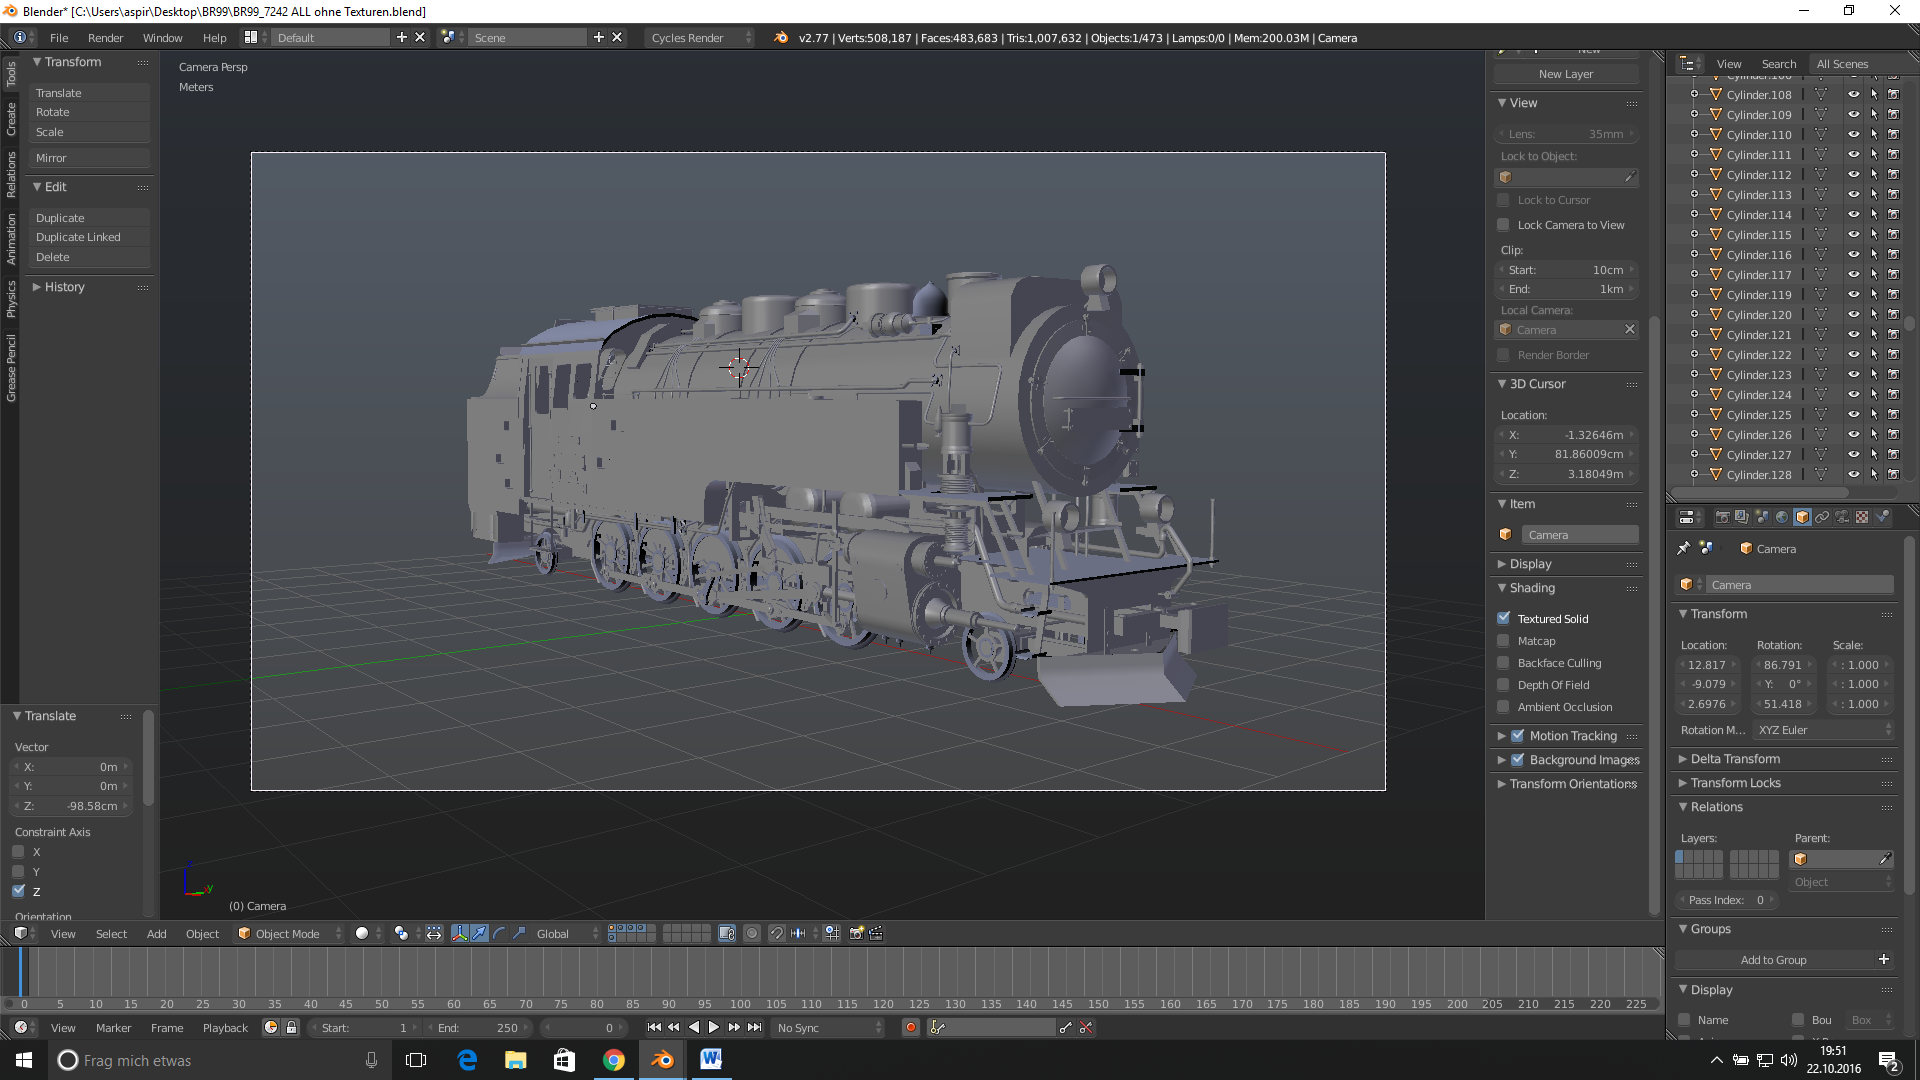Open object constraints tab (chain icon)
This screenshot has width=1920, height=1080.
point(1822,517)
